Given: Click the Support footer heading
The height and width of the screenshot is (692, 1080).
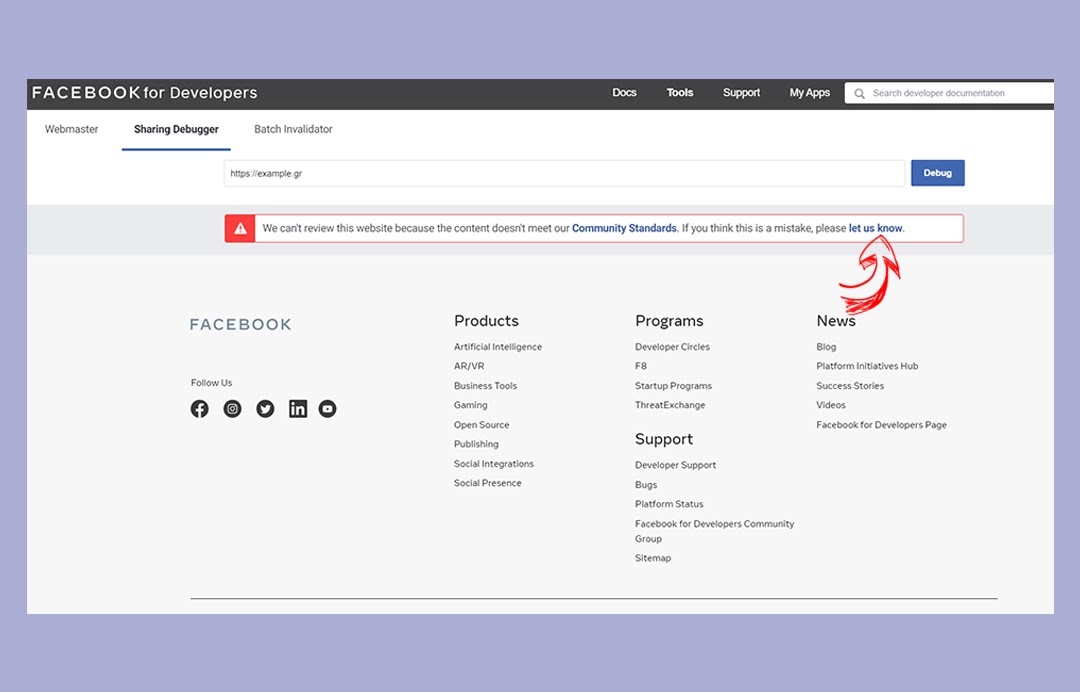Looking at the screenshot, I should (x=663, y=439).
